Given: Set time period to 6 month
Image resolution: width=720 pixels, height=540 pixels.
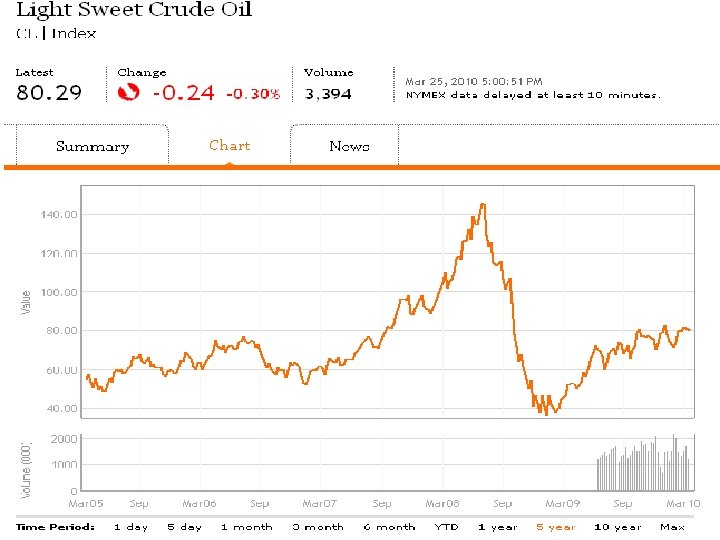Looking at the screenshot, I should tap(389, 527).
